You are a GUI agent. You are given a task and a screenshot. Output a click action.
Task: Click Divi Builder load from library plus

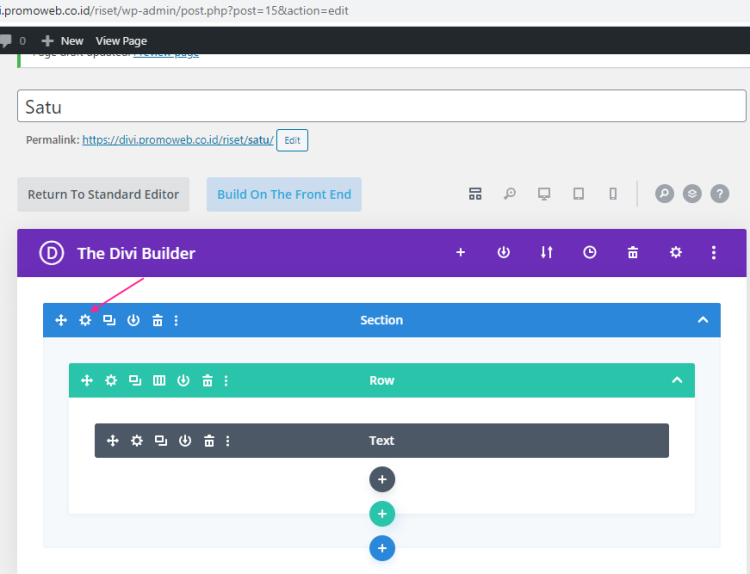461,252
